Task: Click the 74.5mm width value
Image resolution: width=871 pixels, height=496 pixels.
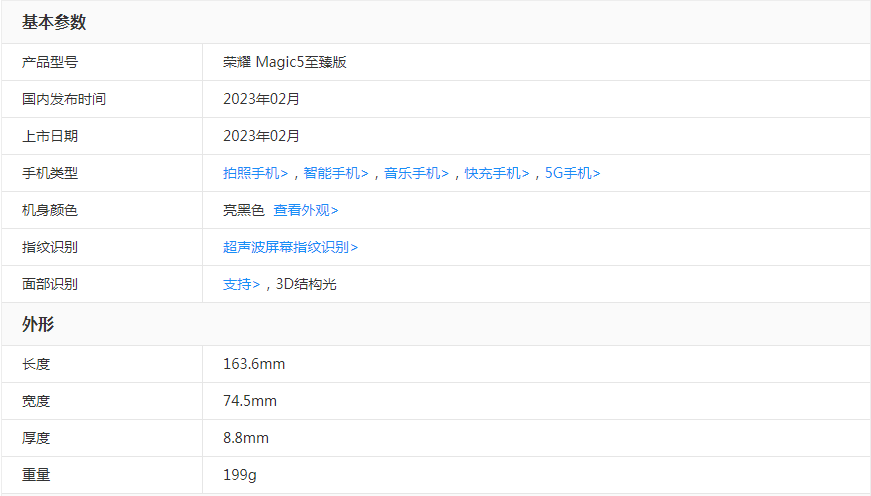Action: coord(250,401)
